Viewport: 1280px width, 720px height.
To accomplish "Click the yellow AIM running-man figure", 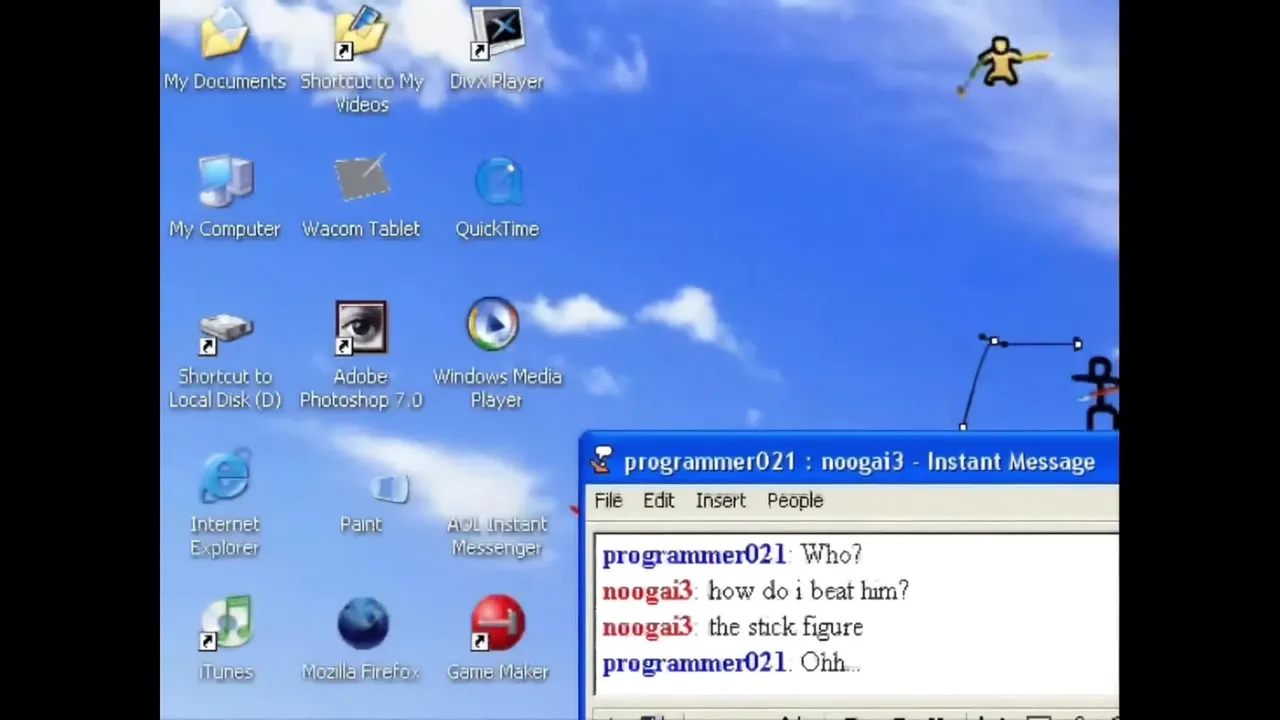I will tap(1003, 64).
